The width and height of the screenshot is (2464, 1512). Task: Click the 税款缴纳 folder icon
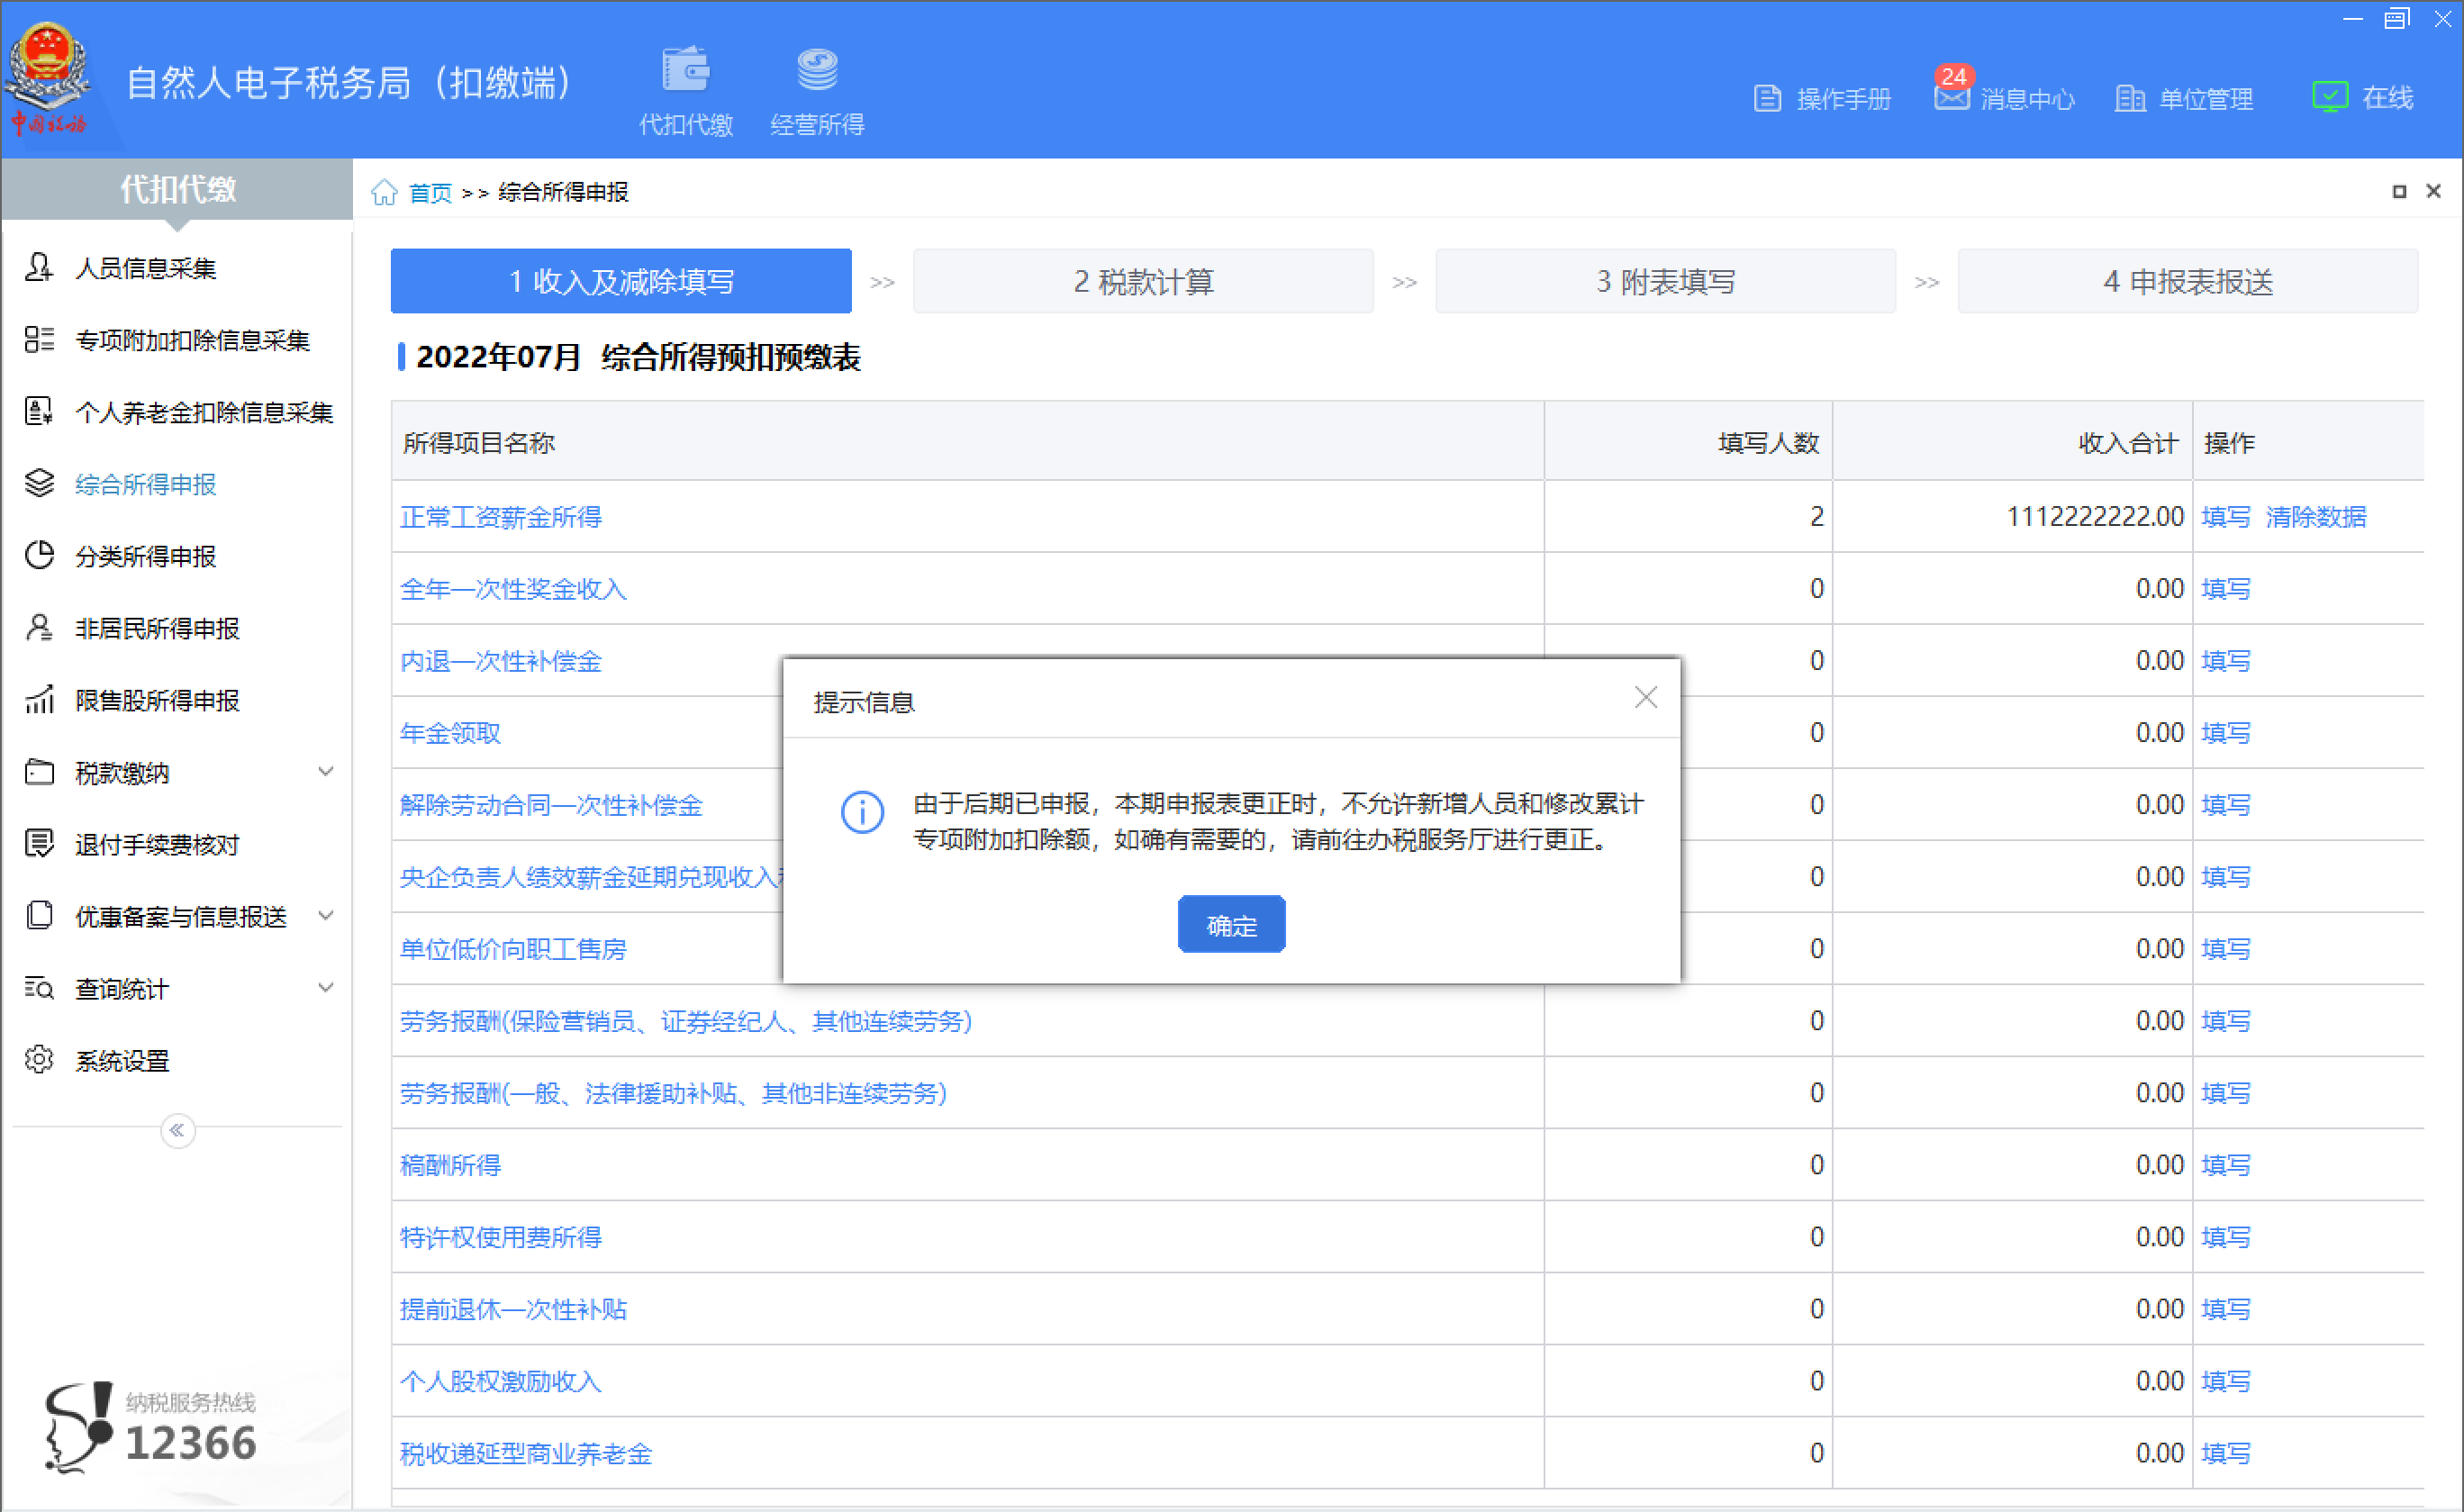pyautogui.click(x=39, y=772)
